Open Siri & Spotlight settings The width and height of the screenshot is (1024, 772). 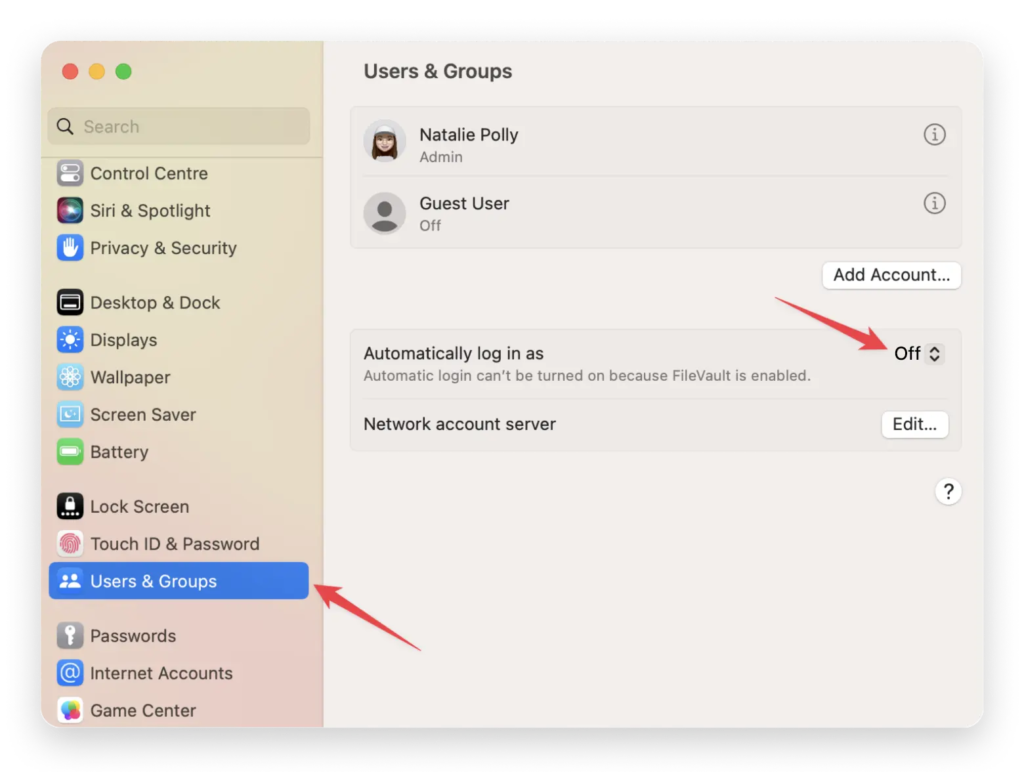point(178,210)
